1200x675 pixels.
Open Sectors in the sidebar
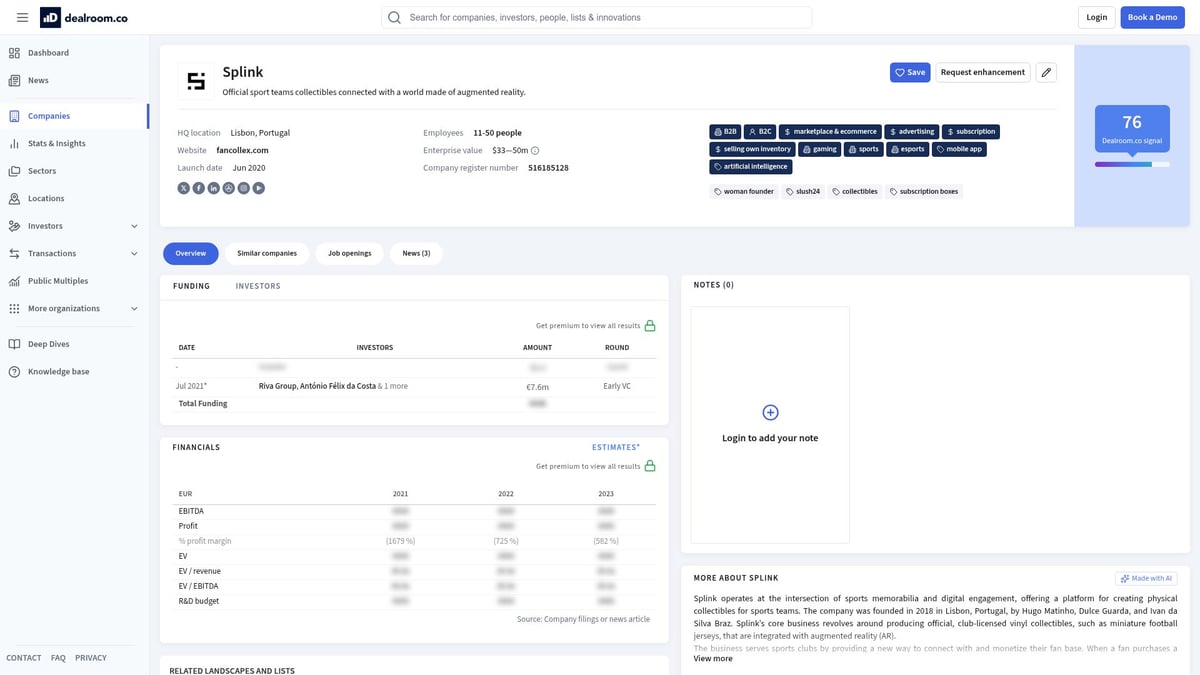pyautogui.click(x=42, y=171)
